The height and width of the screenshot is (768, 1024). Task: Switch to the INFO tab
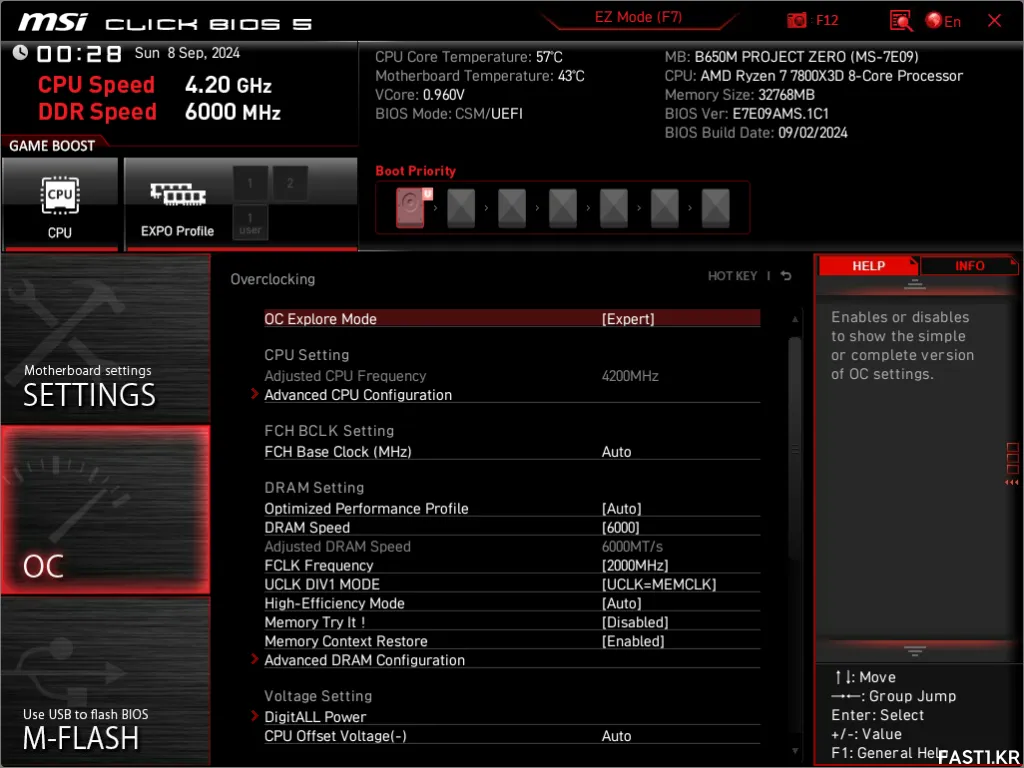[969, 266]
